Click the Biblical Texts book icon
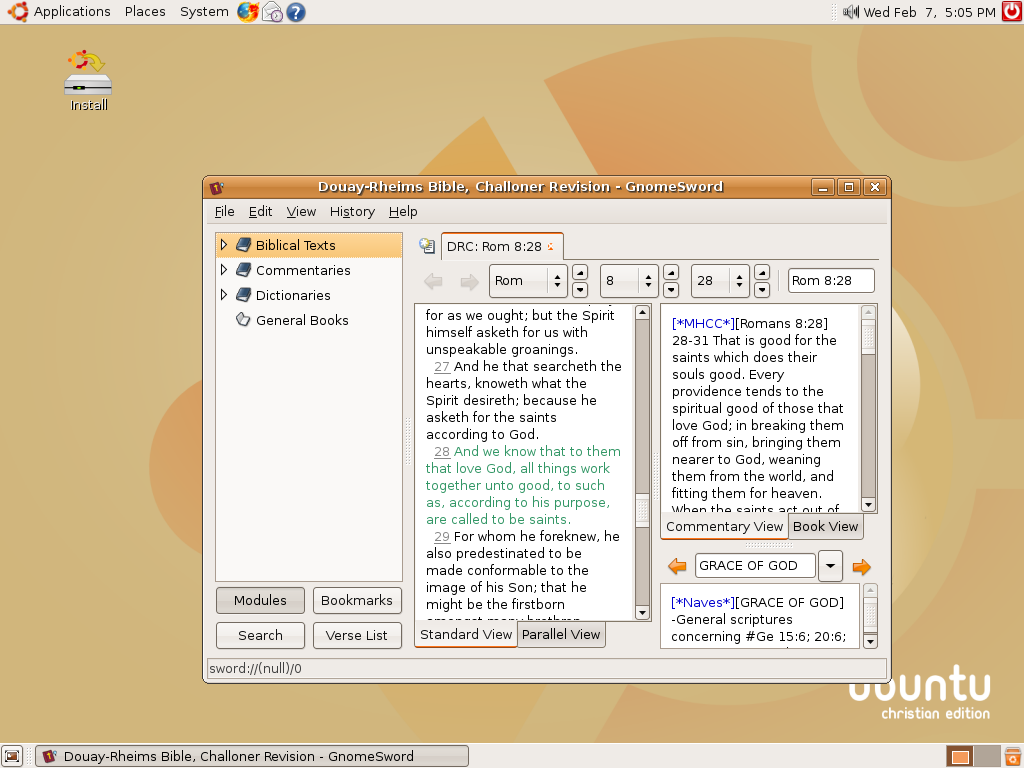This screenshot has height=768, width=1024. [244, 245]
